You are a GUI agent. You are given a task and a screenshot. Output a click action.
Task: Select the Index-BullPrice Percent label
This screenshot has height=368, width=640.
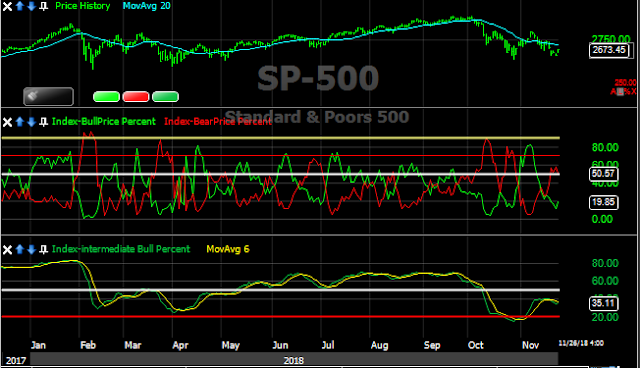pos(104,122)
